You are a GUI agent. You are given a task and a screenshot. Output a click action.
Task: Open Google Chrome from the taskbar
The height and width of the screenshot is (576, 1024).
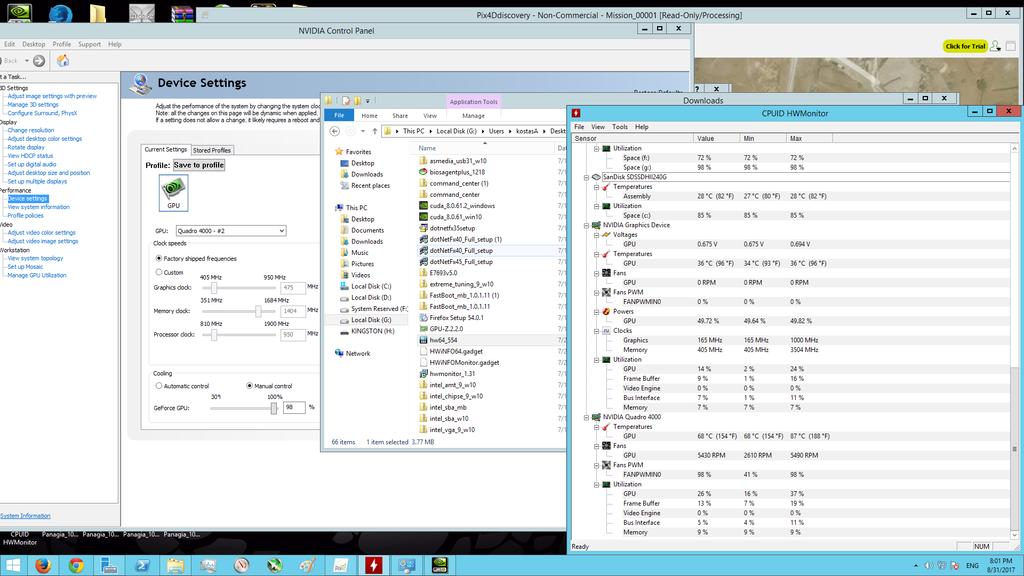click(x=76, y=565)
